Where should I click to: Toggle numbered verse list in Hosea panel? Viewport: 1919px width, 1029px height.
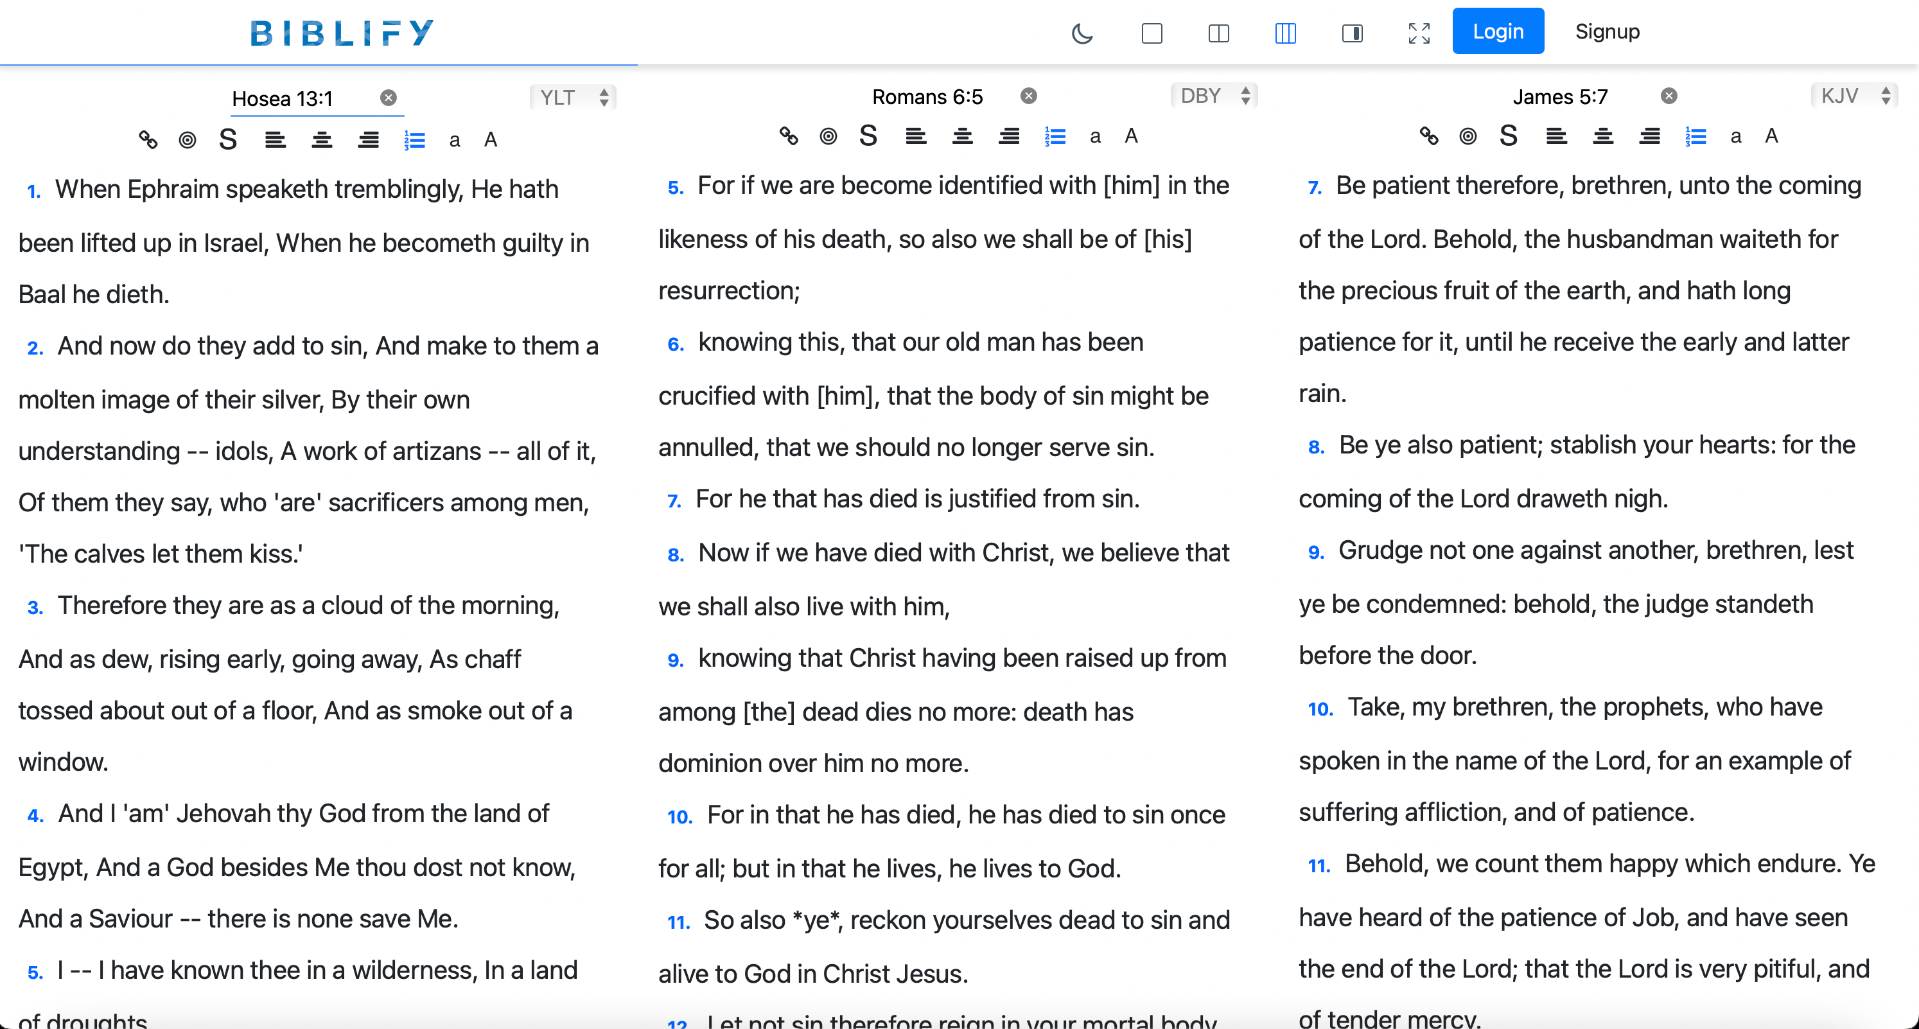pos(415,140)
